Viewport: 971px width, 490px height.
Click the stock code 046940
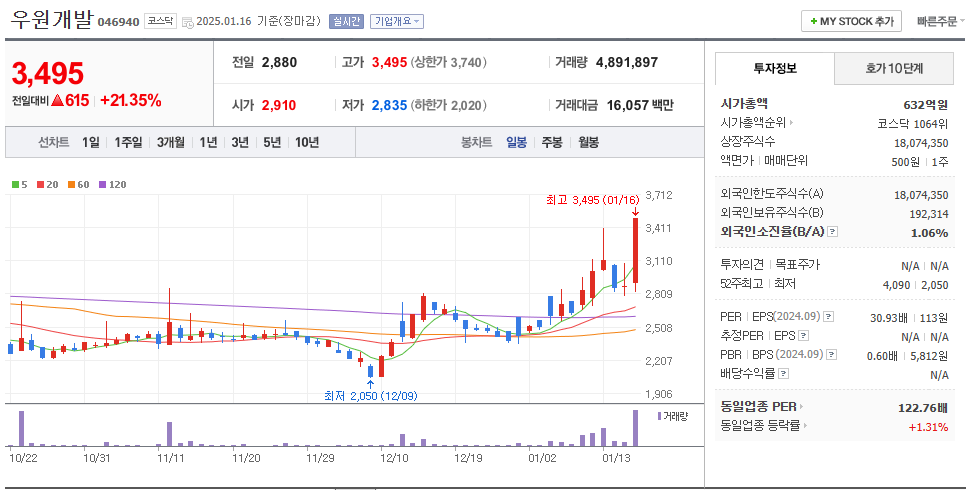(x=118, y=22)
